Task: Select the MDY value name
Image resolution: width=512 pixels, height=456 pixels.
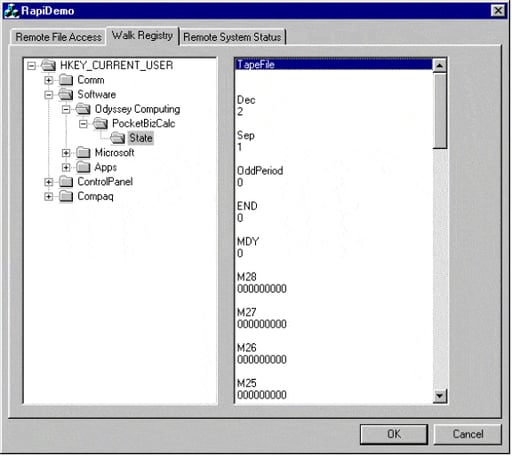Action: 248,241
